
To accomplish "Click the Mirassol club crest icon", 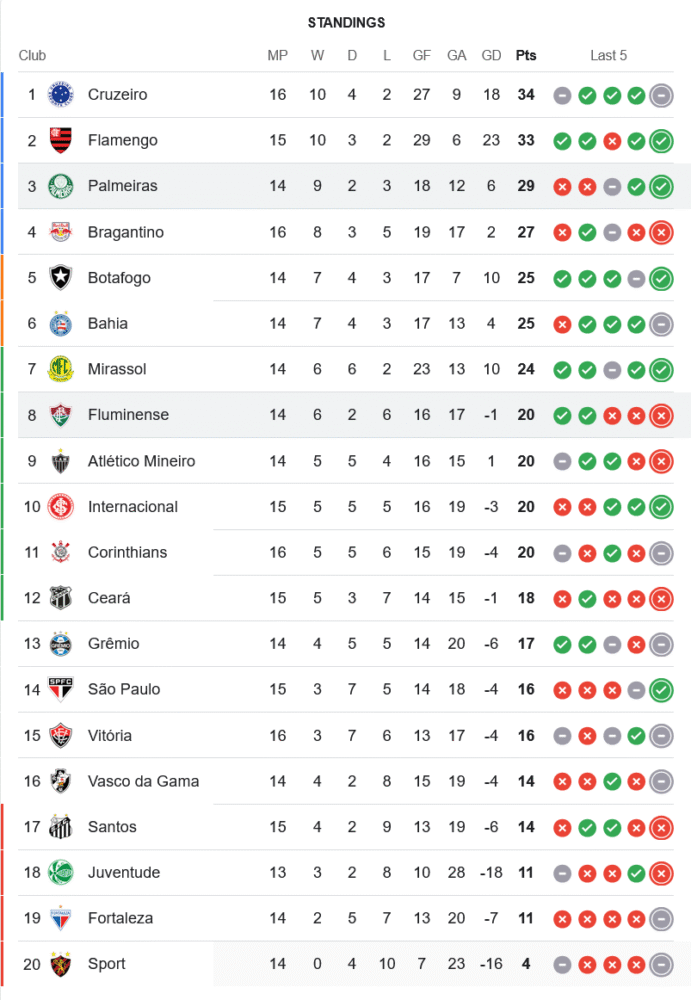I will [61, 369].
